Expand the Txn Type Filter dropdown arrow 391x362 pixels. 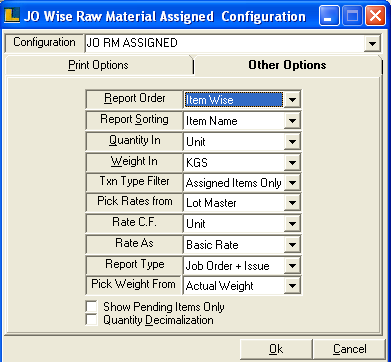(292, 183)
